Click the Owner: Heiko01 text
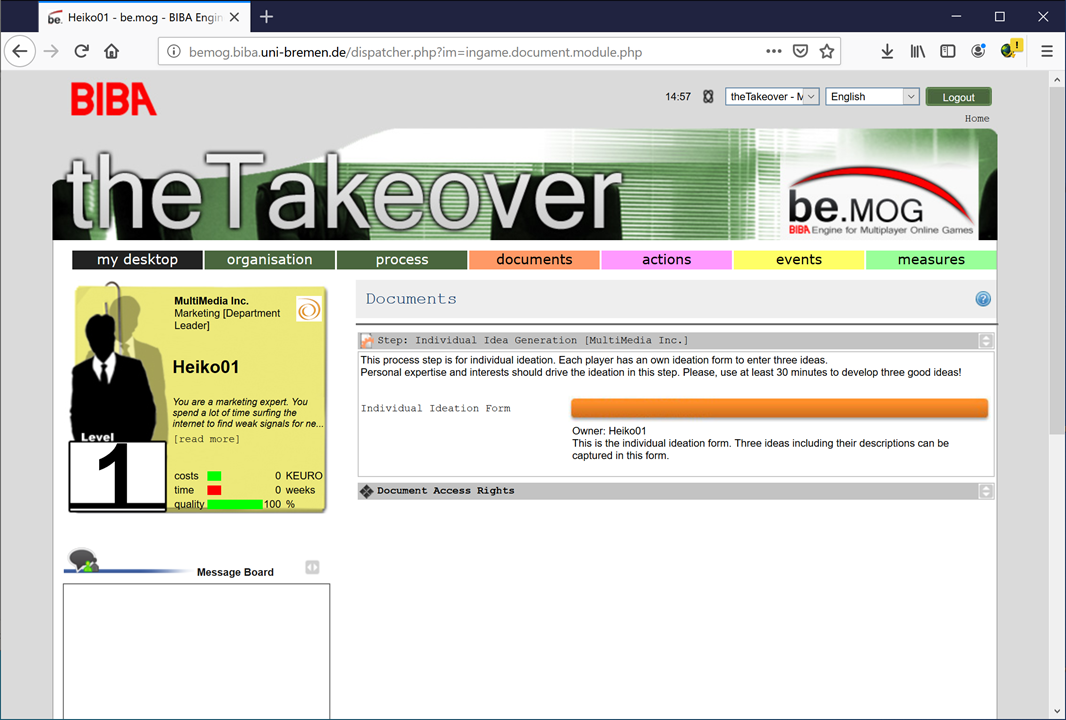This screenshot has width=1066, height=720. point(609,431)
